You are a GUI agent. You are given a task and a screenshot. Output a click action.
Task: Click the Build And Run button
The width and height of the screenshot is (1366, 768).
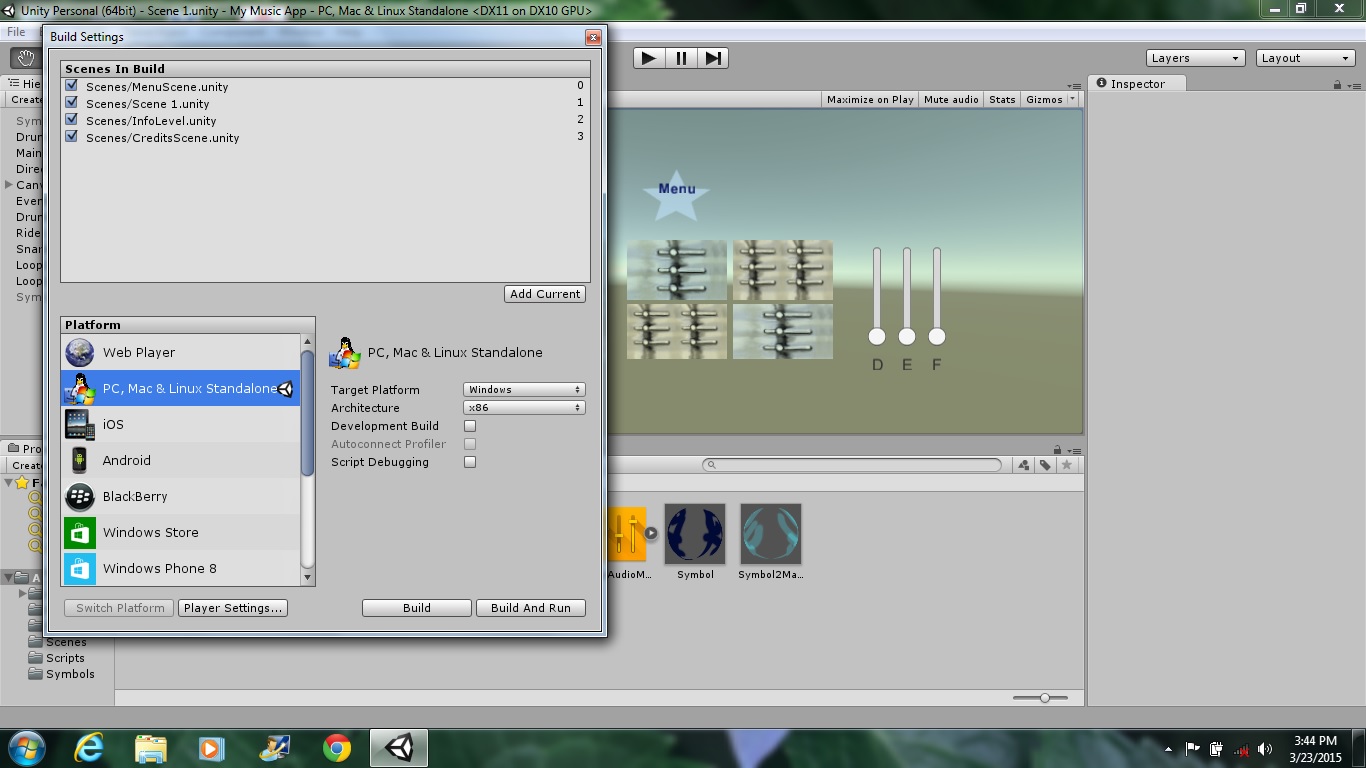[531, 608]
